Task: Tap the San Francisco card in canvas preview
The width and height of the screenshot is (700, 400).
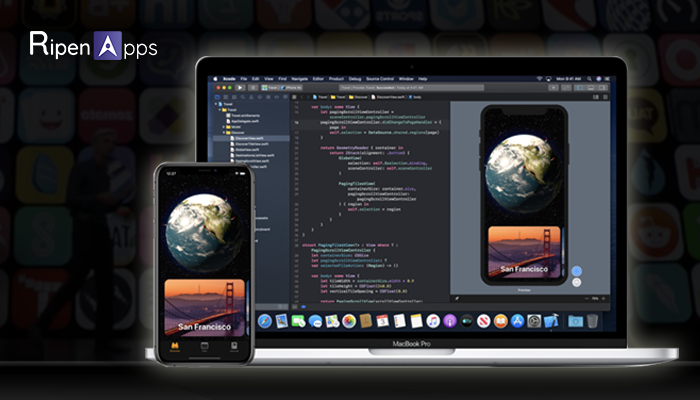Action: click(x=524, y=252)
